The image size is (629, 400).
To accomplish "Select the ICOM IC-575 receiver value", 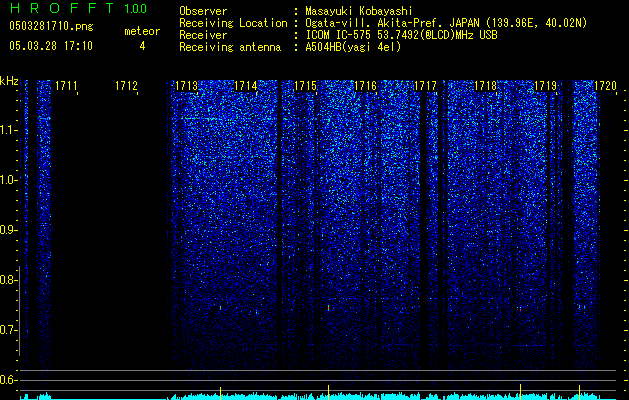I will click(x=401, y=35).
